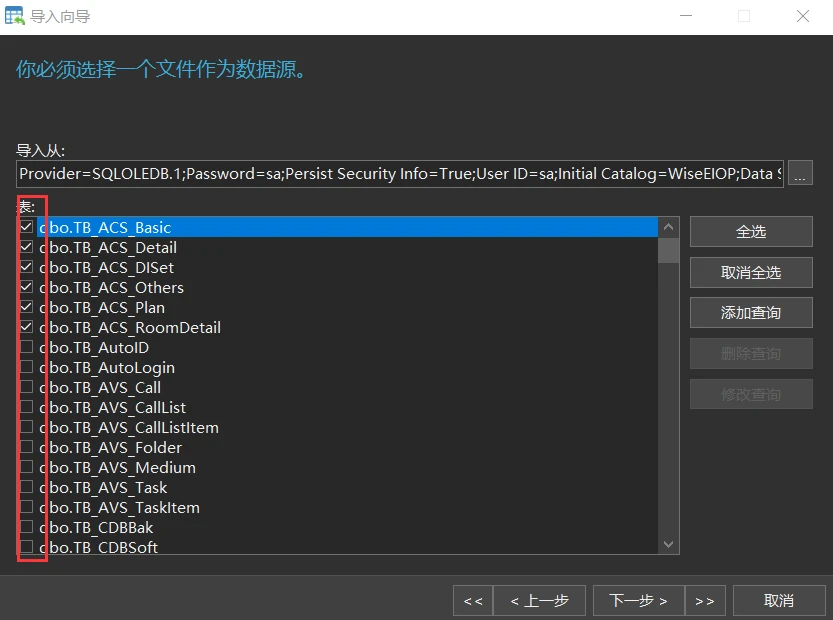
Task: Select the dbo.TB_AVS_Call row text
Action: 100,387
